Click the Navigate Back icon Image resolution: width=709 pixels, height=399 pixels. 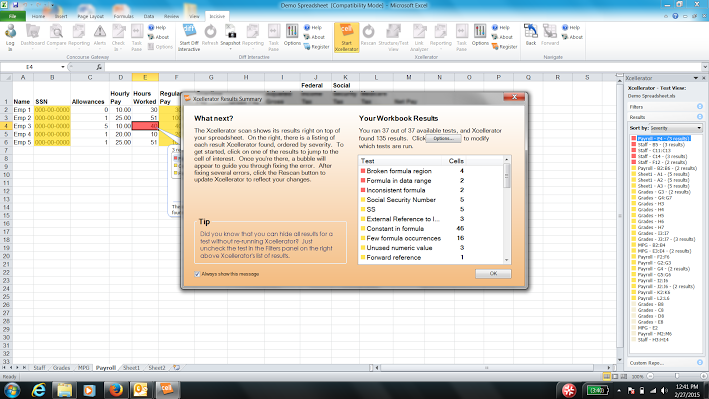click(531, 35)
